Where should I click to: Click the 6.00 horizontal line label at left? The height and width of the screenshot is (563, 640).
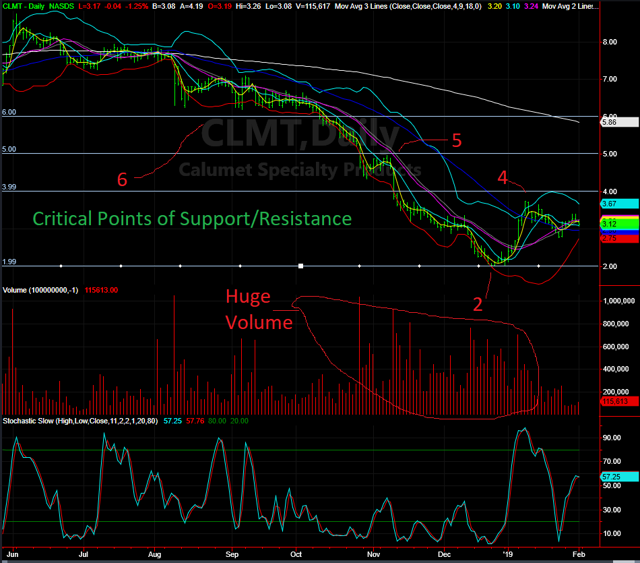pos(9,112)
